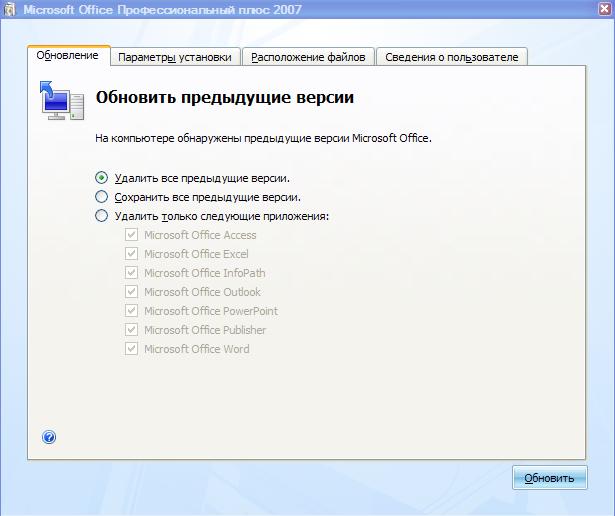
Task: Toggle Microsoft Office PowerPoint checkbox
Action: tap(131, 311)
